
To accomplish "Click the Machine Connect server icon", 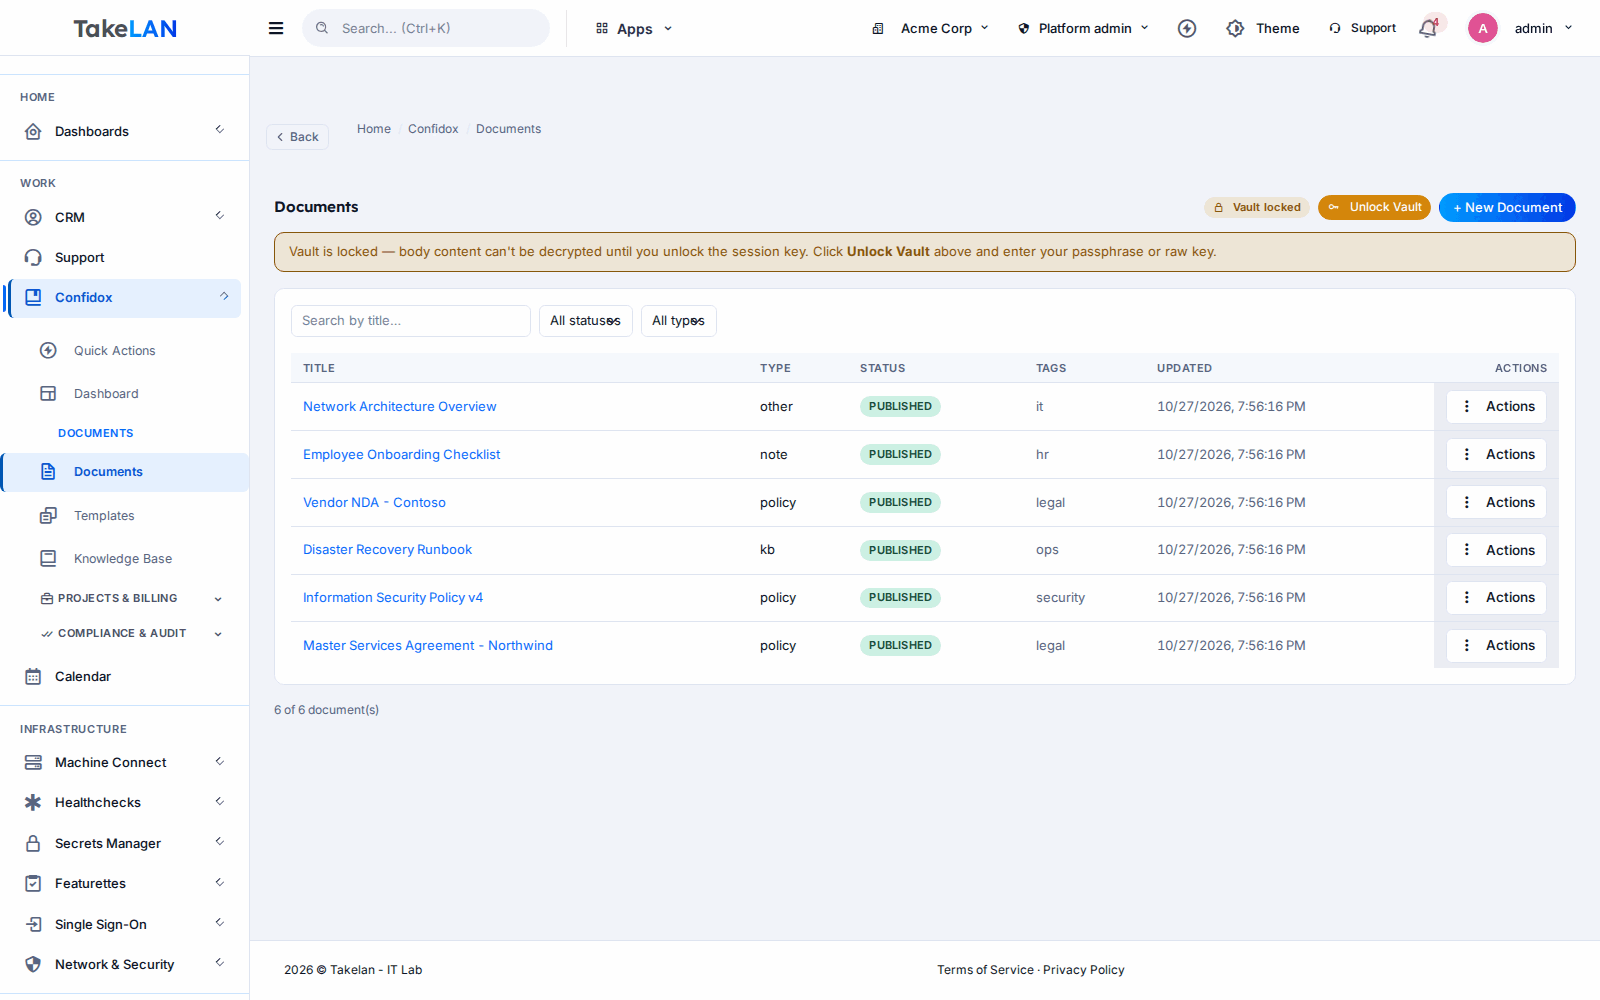I will click(33, 762).
